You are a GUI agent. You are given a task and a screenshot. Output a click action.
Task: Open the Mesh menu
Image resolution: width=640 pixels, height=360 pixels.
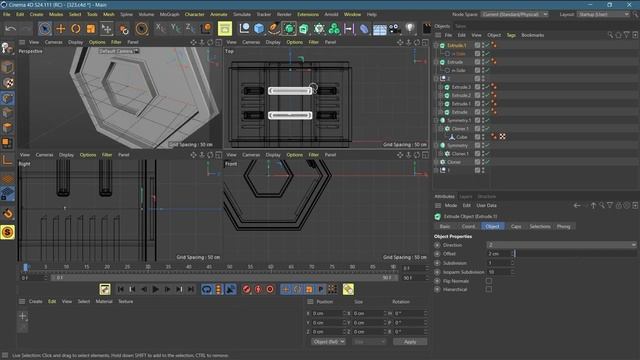click(x=109, y=14)
